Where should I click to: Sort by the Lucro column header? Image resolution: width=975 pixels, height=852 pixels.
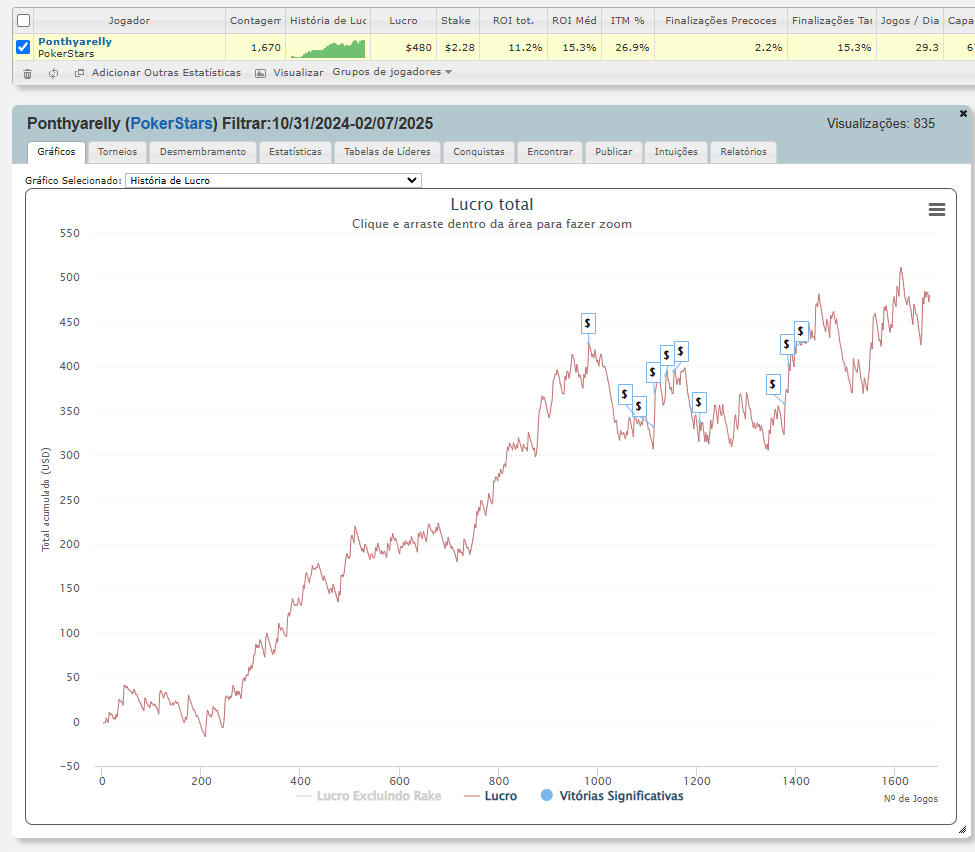404,21
